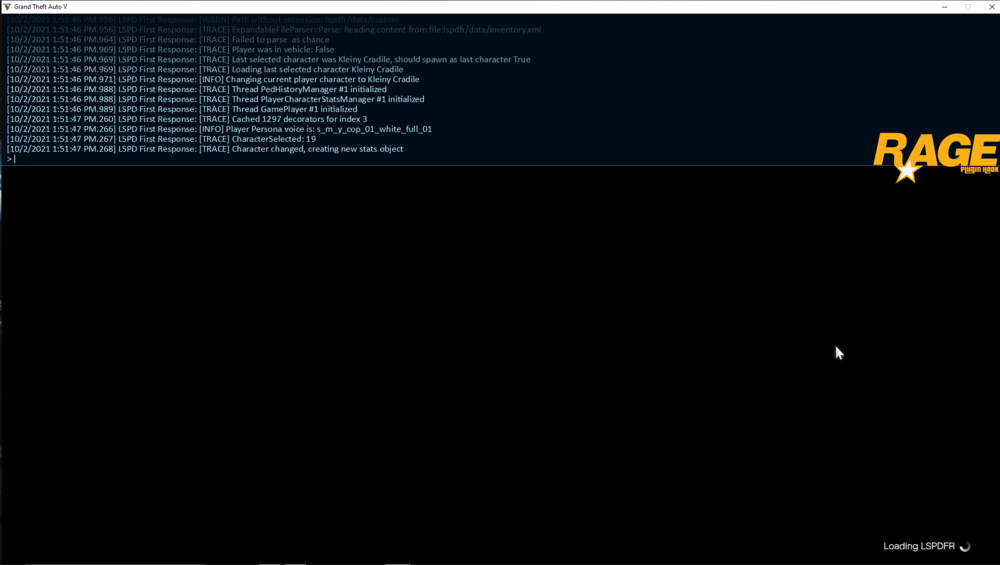1000x565 pixels.
Task: Click the Loading LSPDFR spinner icon
Action: pos(965,547)
